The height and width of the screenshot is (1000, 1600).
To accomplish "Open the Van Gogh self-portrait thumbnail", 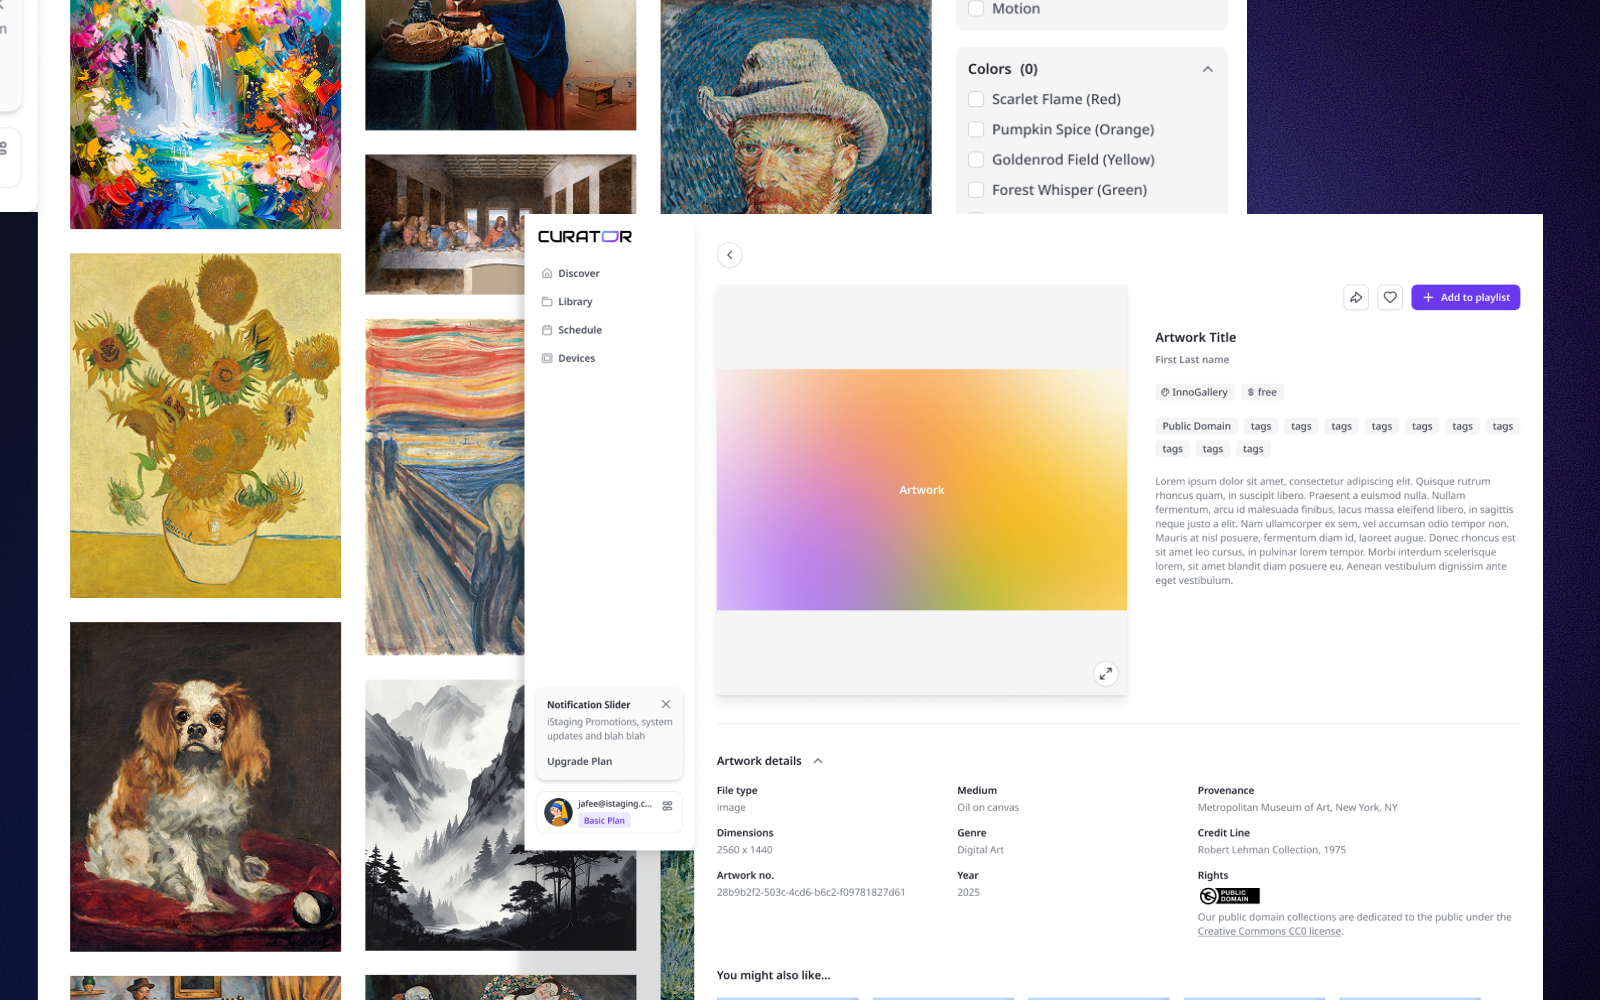I will point(795,106).
